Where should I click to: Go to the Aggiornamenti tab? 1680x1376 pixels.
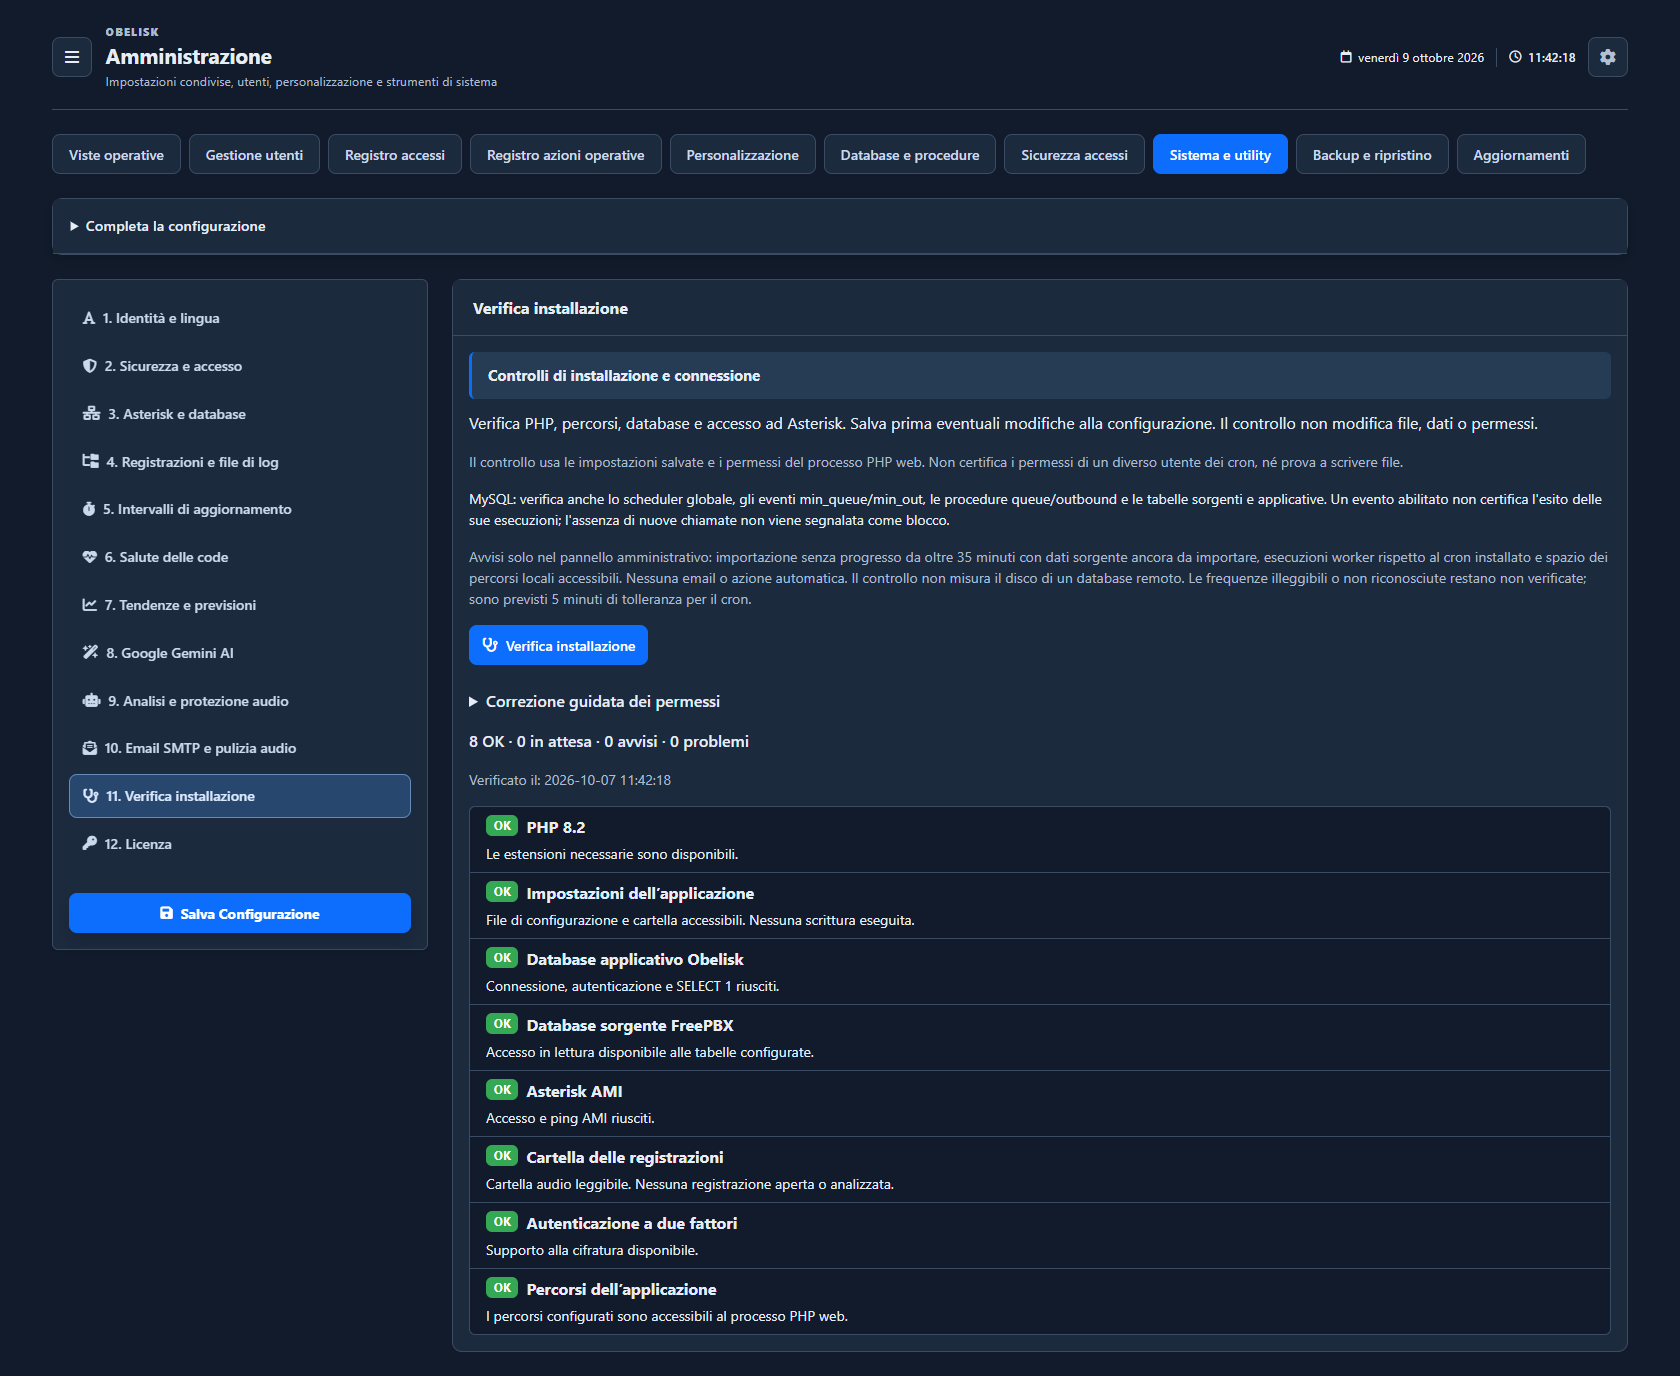tap(1521, 154)
